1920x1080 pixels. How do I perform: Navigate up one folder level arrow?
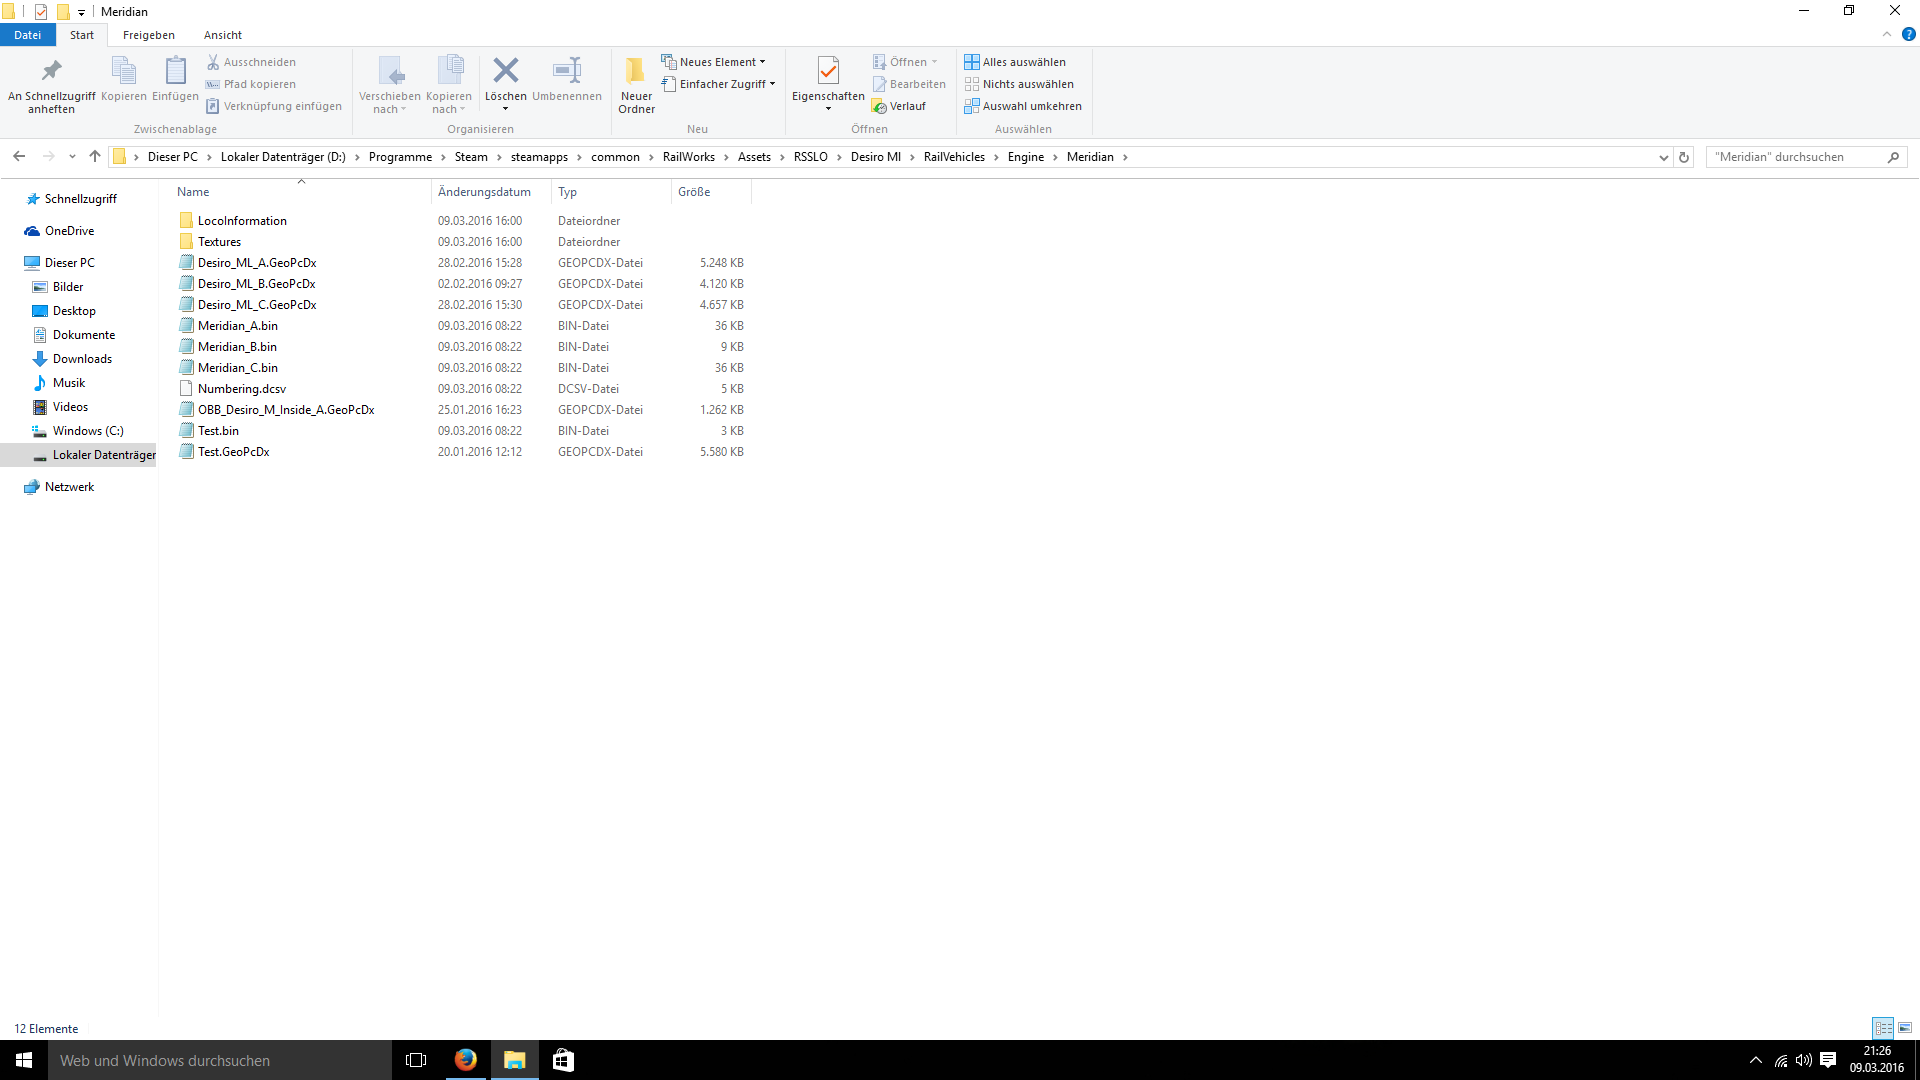pos(95,157)
